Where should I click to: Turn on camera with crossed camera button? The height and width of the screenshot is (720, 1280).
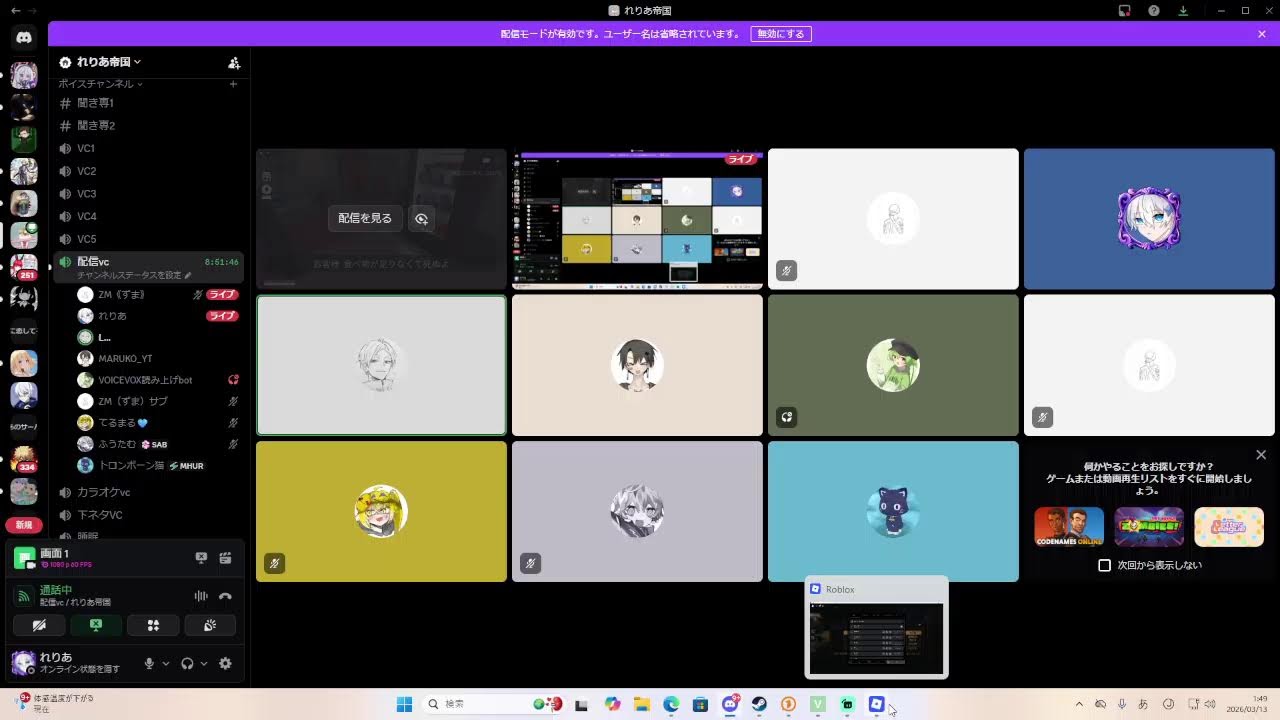[x=39, y=625]
